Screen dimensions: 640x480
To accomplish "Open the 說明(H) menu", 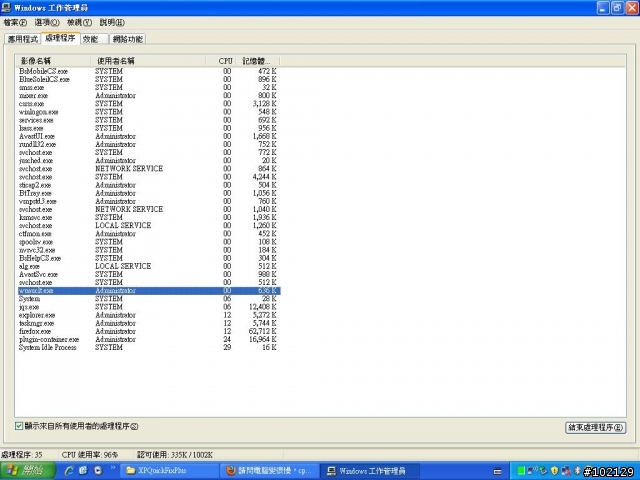I will 112,22.
